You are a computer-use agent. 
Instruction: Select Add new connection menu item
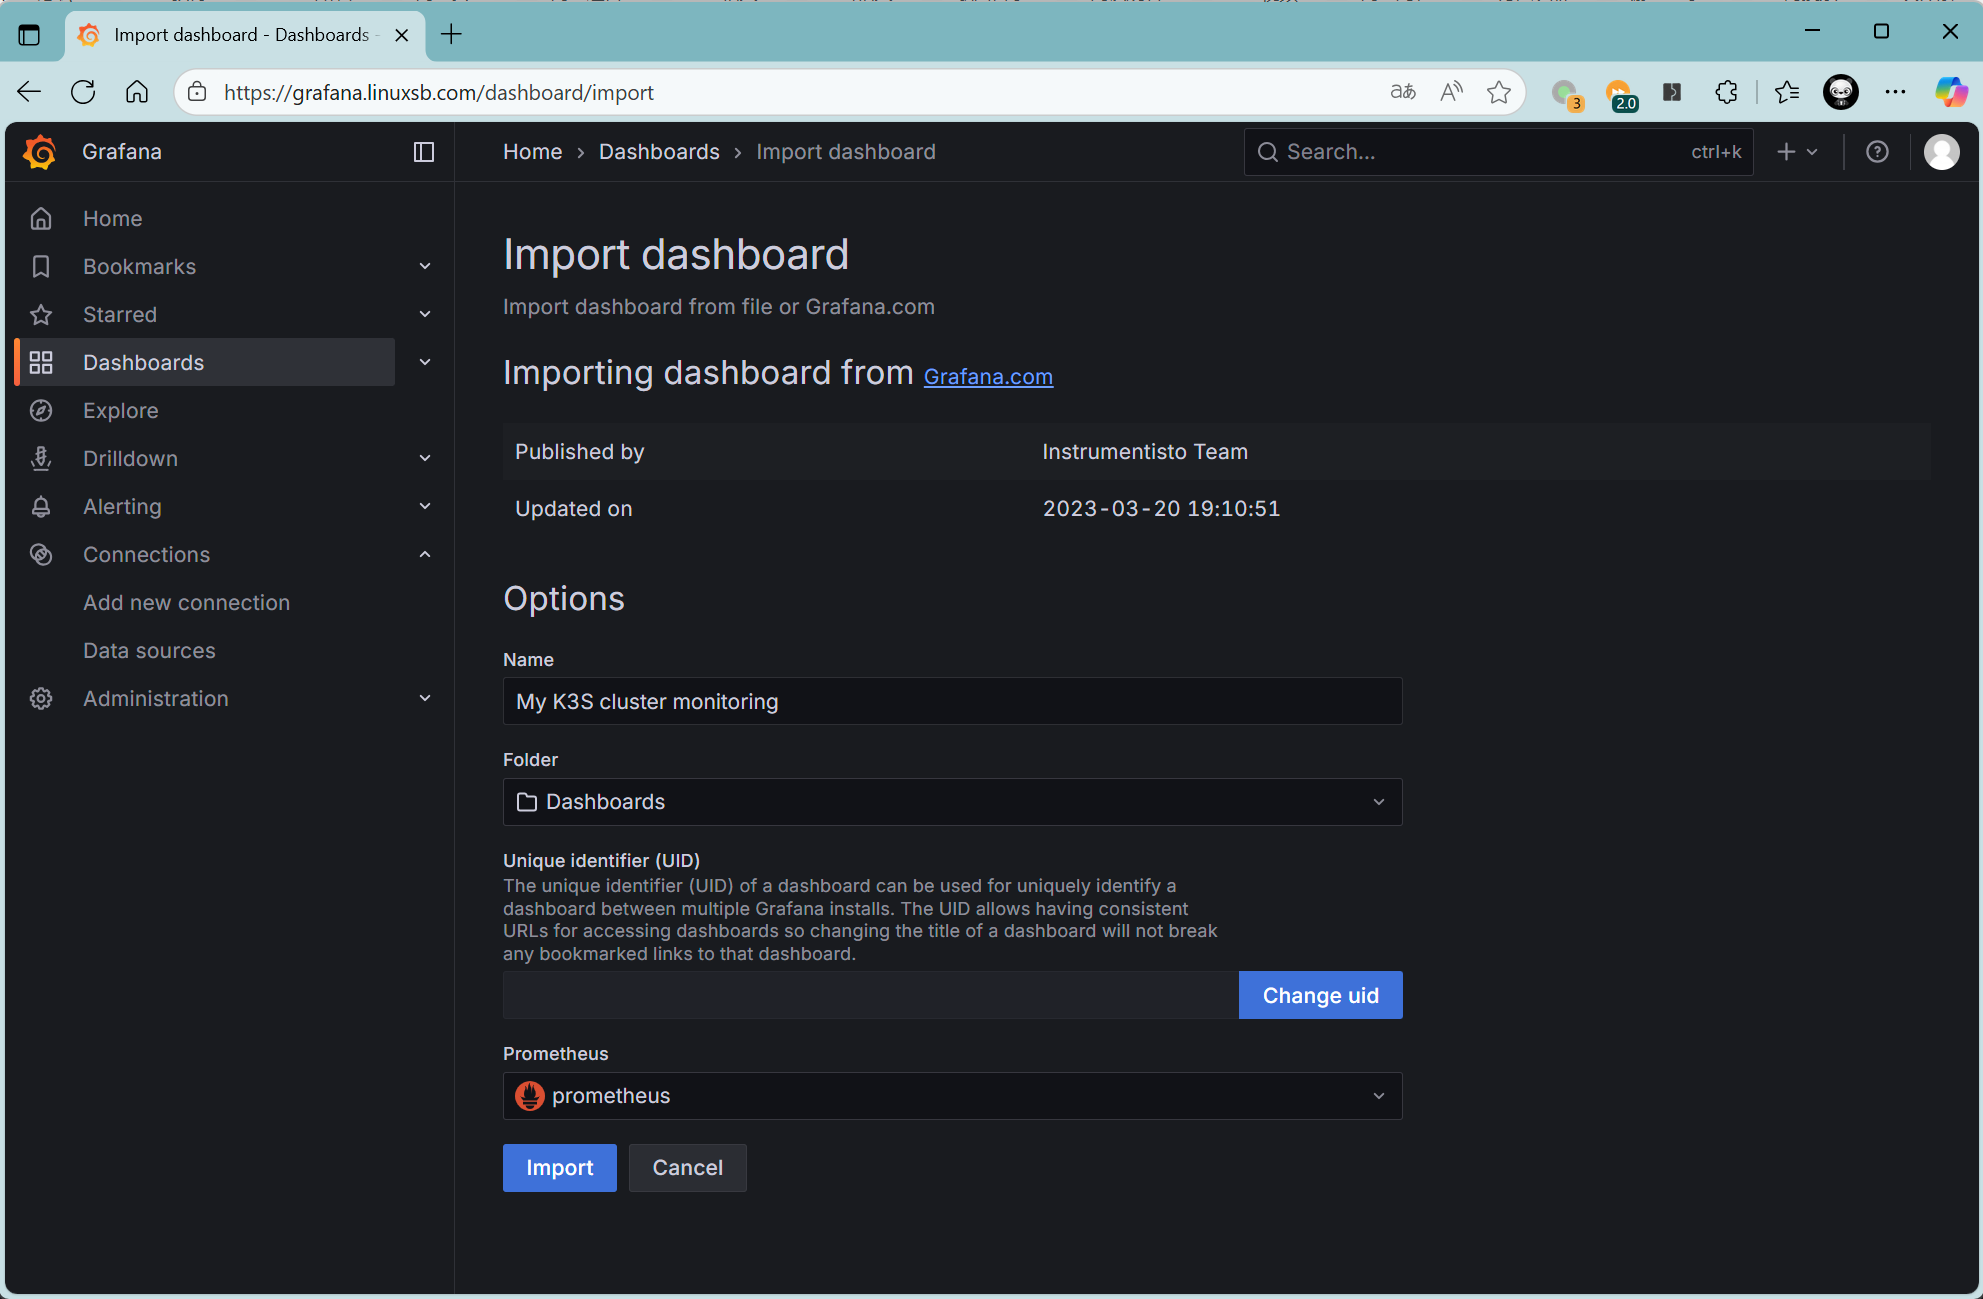(186, 602)
